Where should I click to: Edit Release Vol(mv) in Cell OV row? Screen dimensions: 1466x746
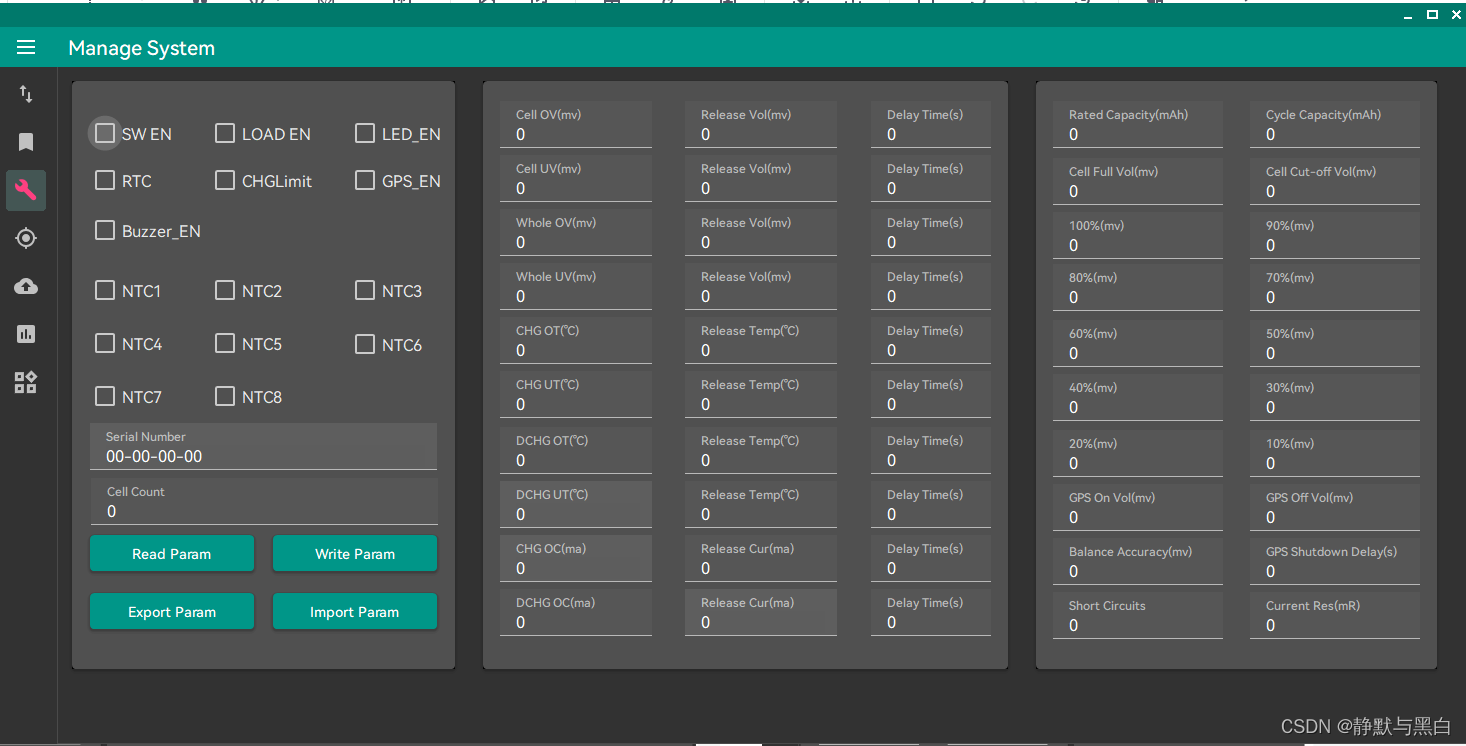(x=761, y=124)
